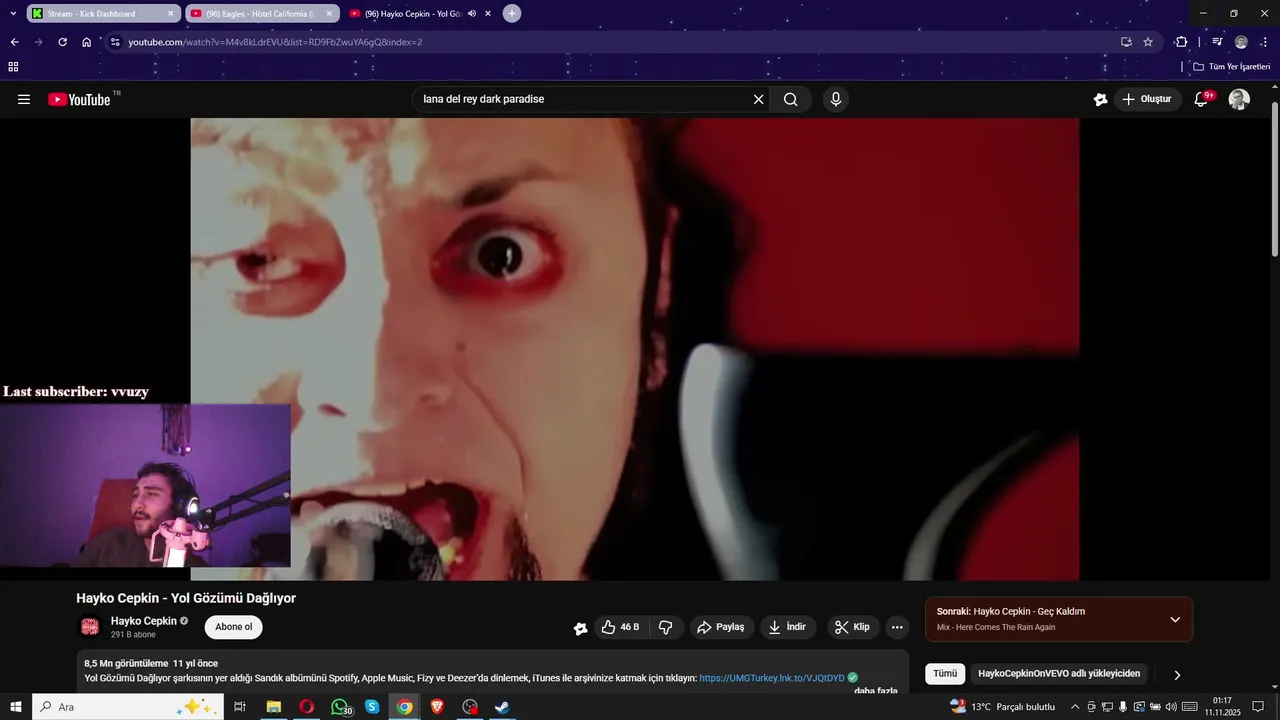
Task: Click the sparkle icon left of like button
Action: point(580,628)
